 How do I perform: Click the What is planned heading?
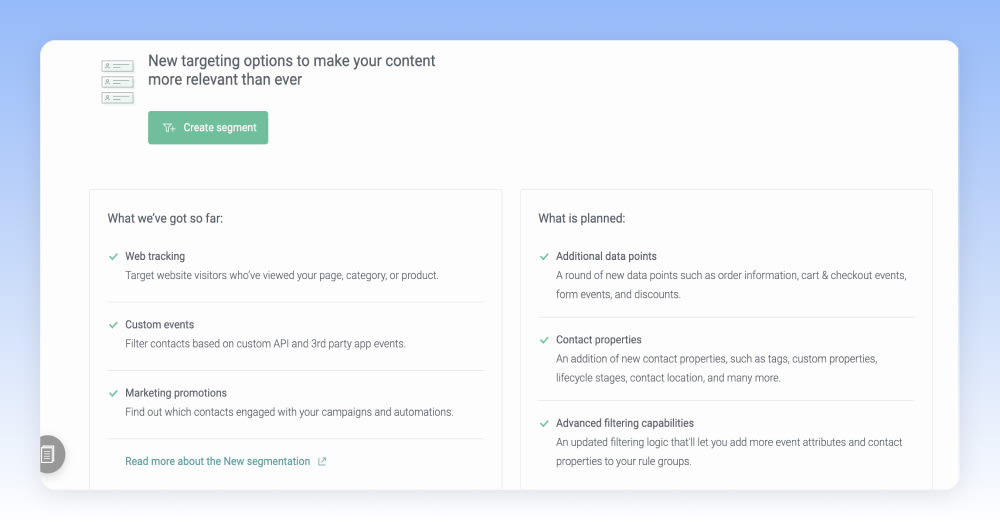(581, 218)
